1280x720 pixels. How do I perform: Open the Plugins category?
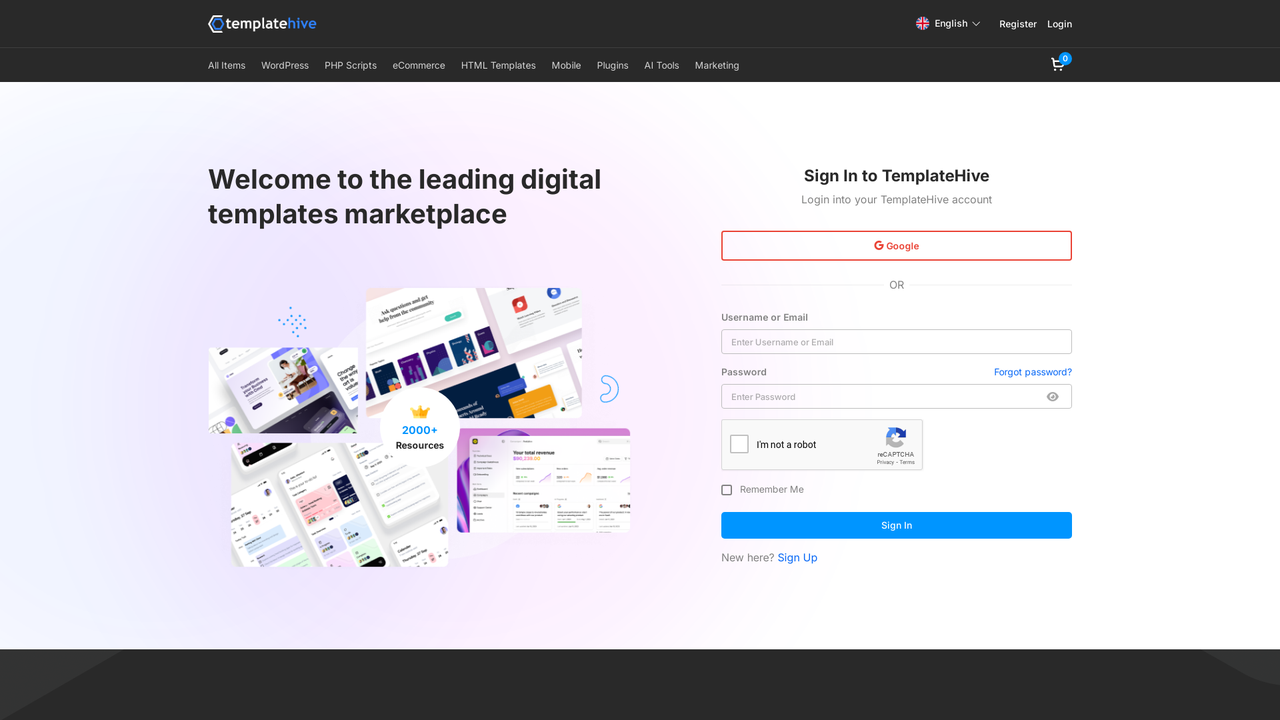coord(613,65)
